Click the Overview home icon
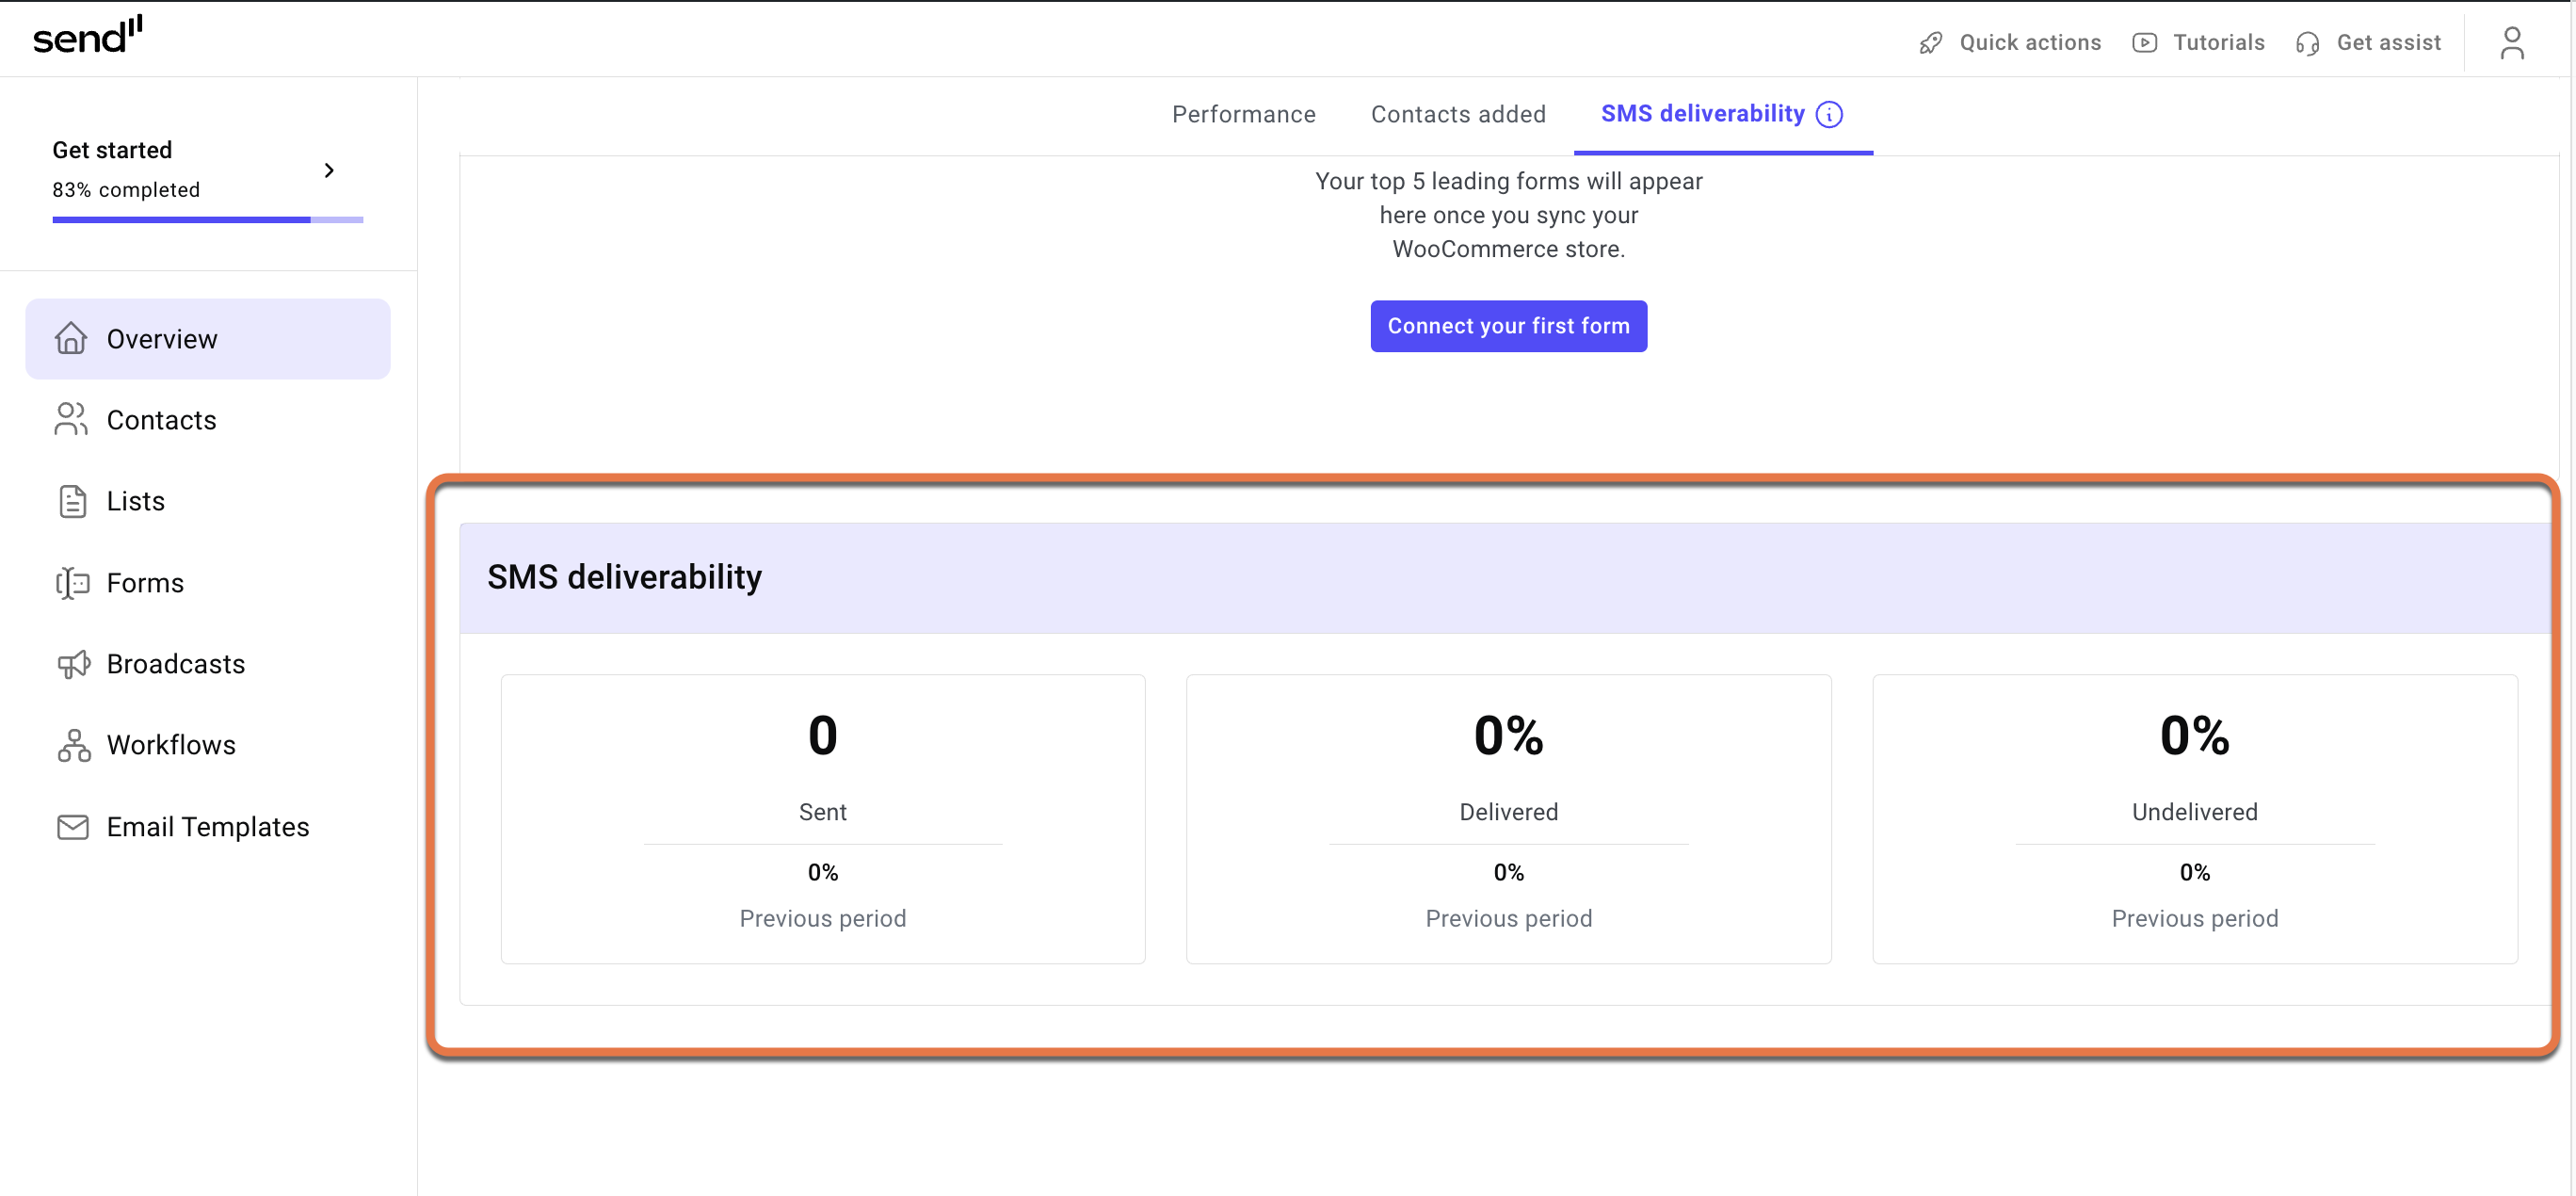2576x1196 pixels. tap(71, 338)
